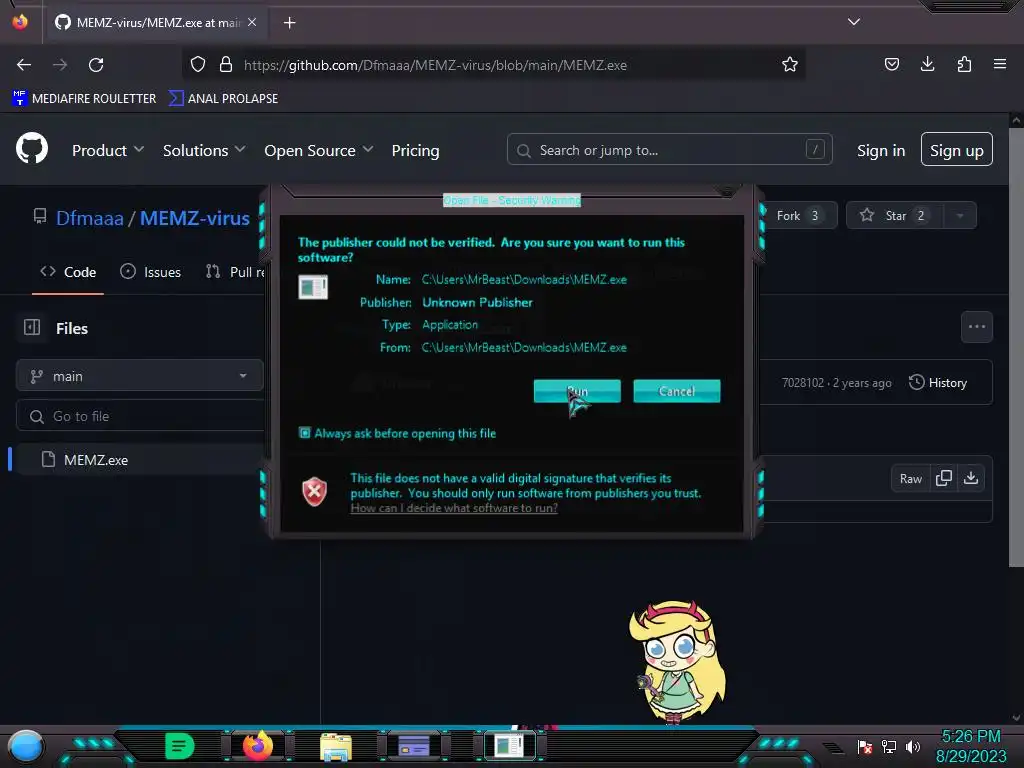
Task: Star the repository
Action: click(894, 216)
